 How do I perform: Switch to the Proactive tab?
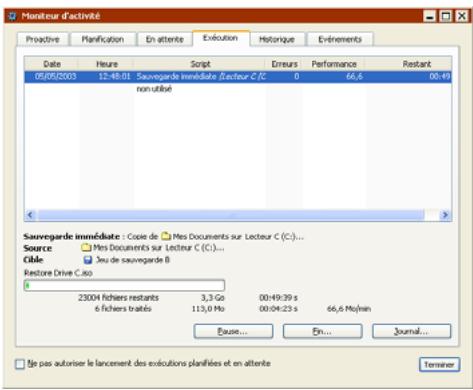[x=43, y=39]
